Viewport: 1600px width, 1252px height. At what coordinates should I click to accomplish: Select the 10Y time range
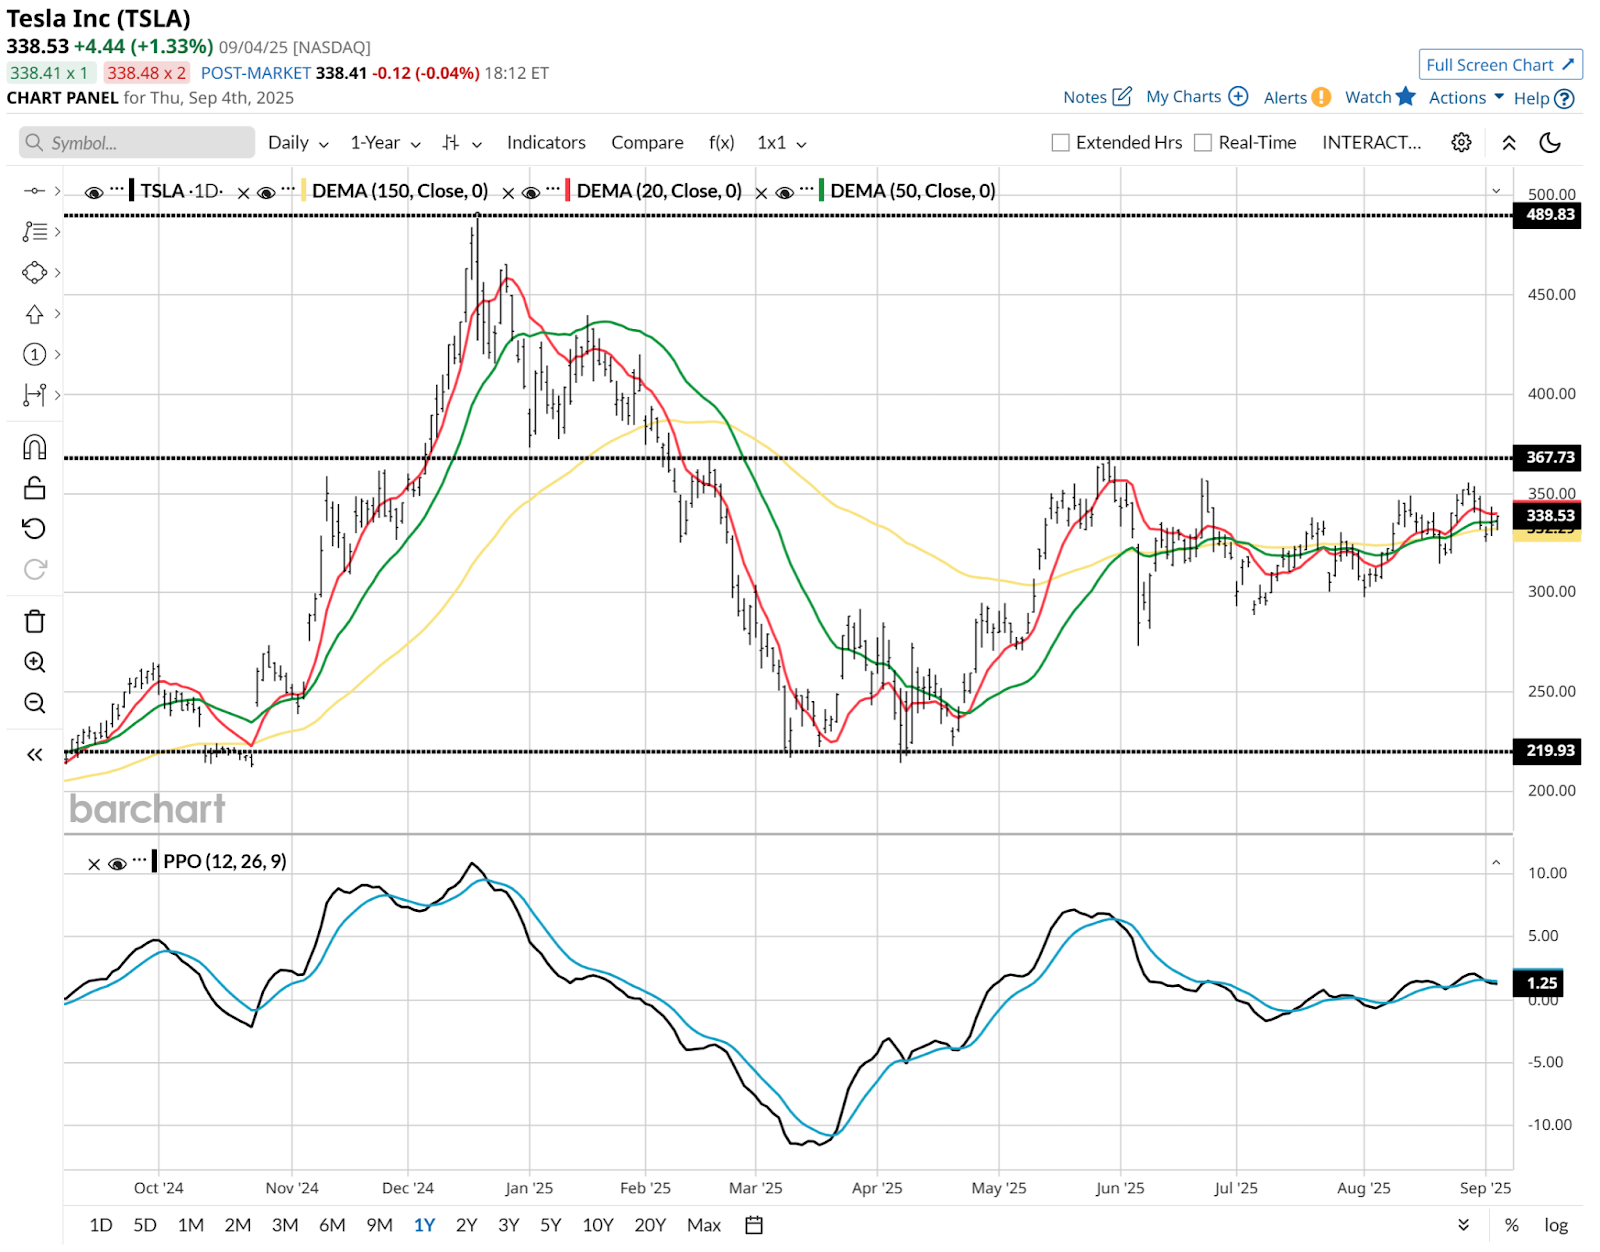[597, 1225]
